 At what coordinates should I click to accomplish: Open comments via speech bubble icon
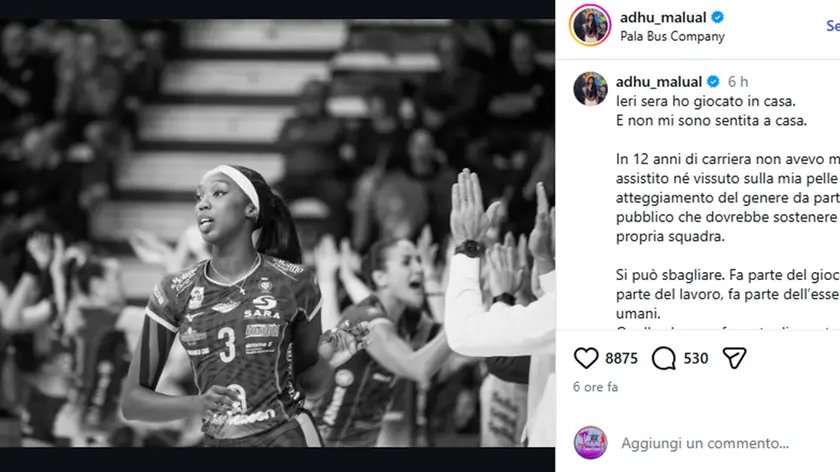(663, 358)
